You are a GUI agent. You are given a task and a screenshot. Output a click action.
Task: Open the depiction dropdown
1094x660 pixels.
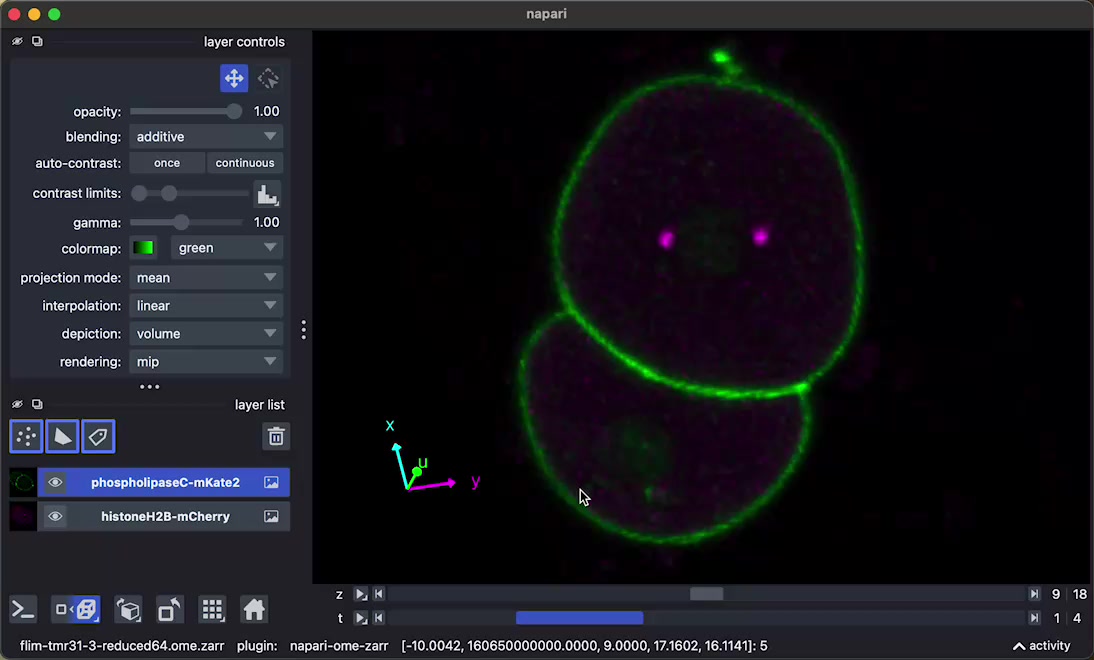[207, 333]
